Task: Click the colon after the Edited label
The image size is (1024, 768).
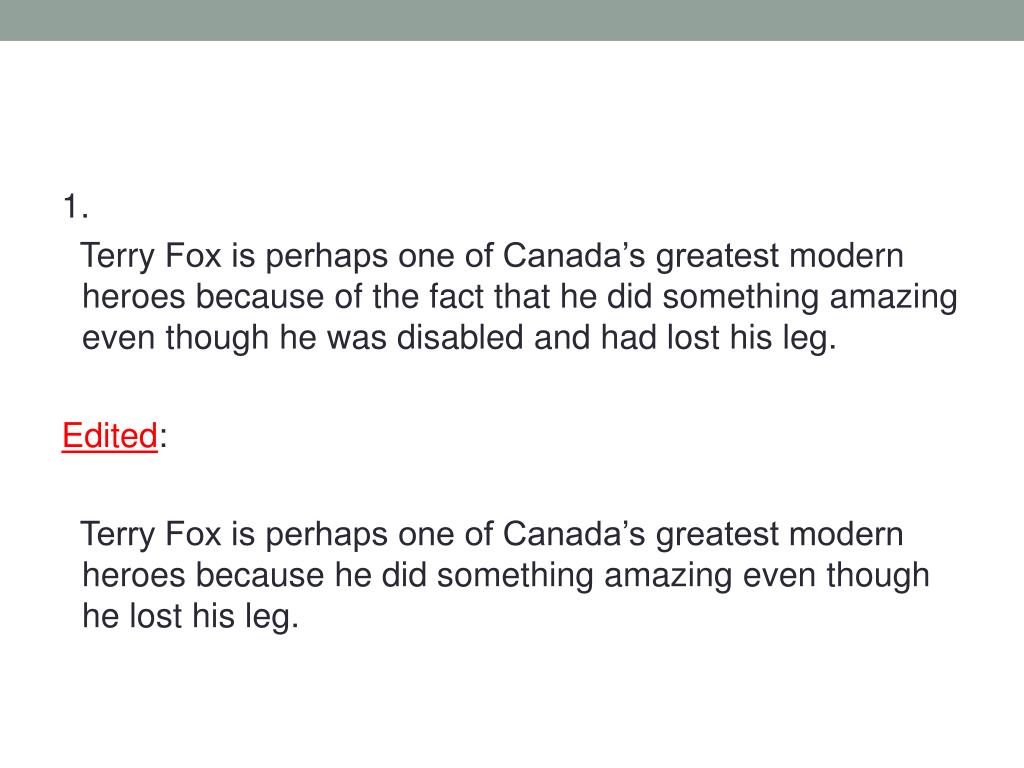Action: pos(163,438)
